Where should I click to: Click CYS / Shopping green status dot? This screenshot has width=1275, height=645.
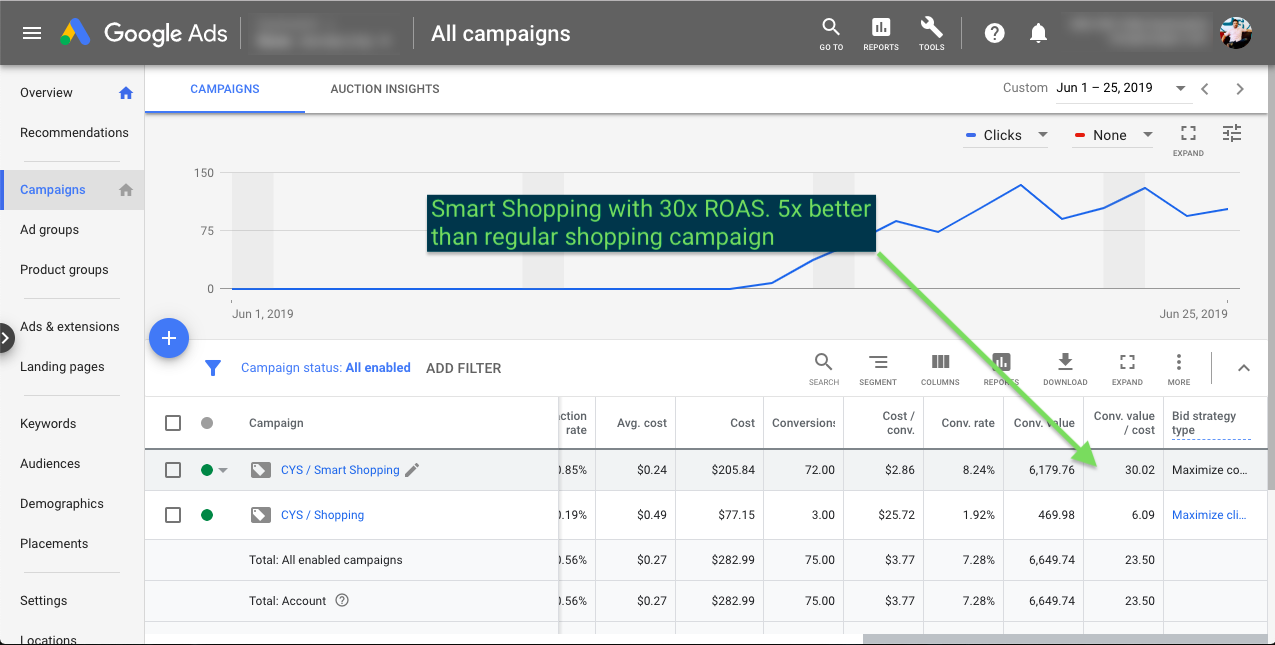207,515
